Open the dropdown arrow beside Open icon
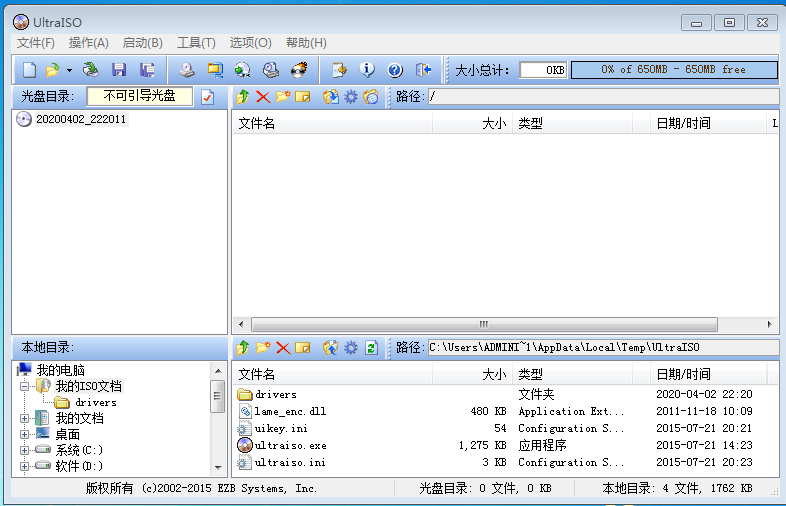 pos(69,70)
